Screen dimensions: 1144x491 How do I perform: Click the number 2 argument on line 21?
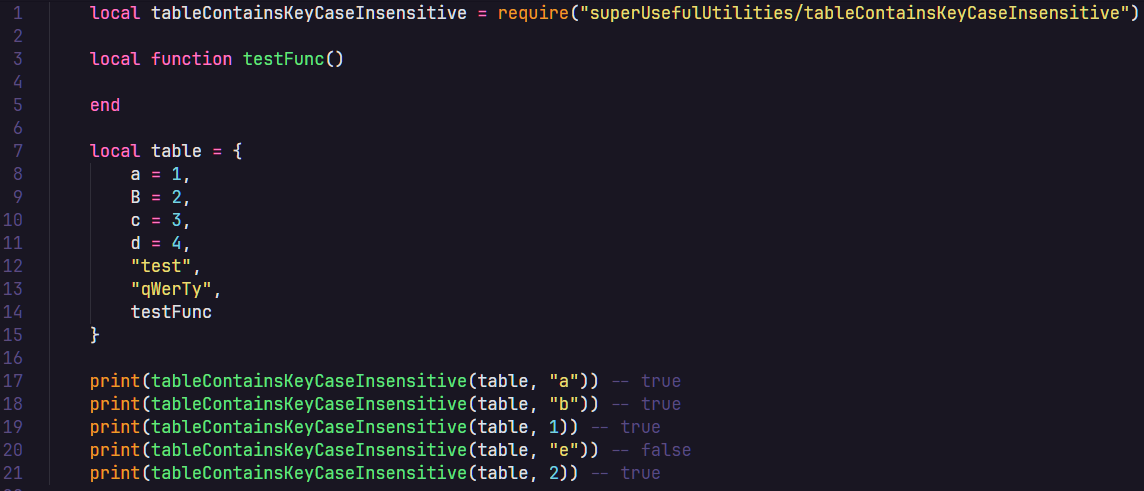554,473
